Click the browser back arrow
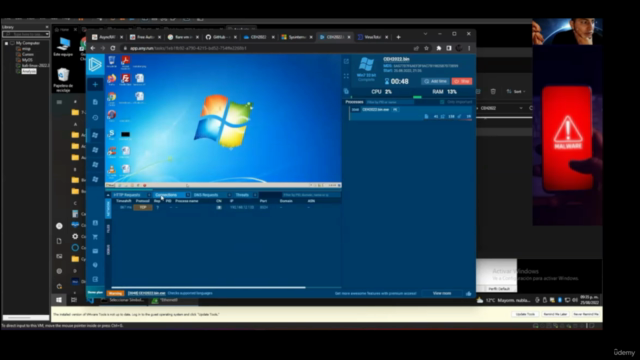The height and width of the screenshot is (360, 640). (x=93, y=48)
